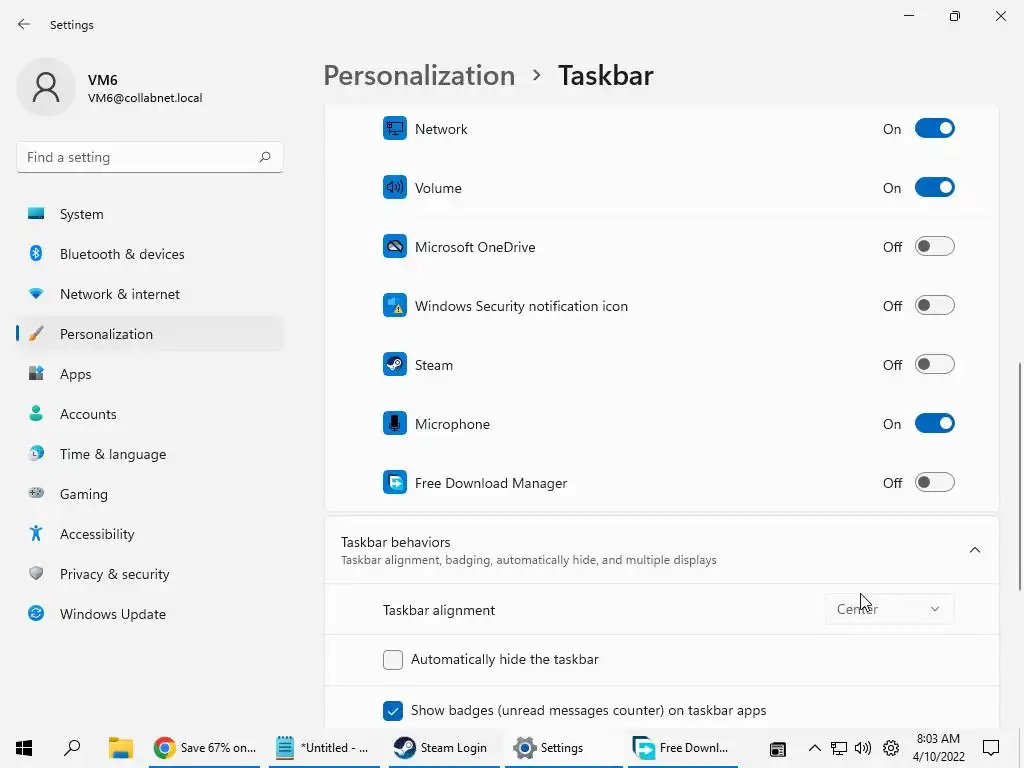Click the network icon in system tray
Screen dimensions: 1024x768
coord(839,748)
